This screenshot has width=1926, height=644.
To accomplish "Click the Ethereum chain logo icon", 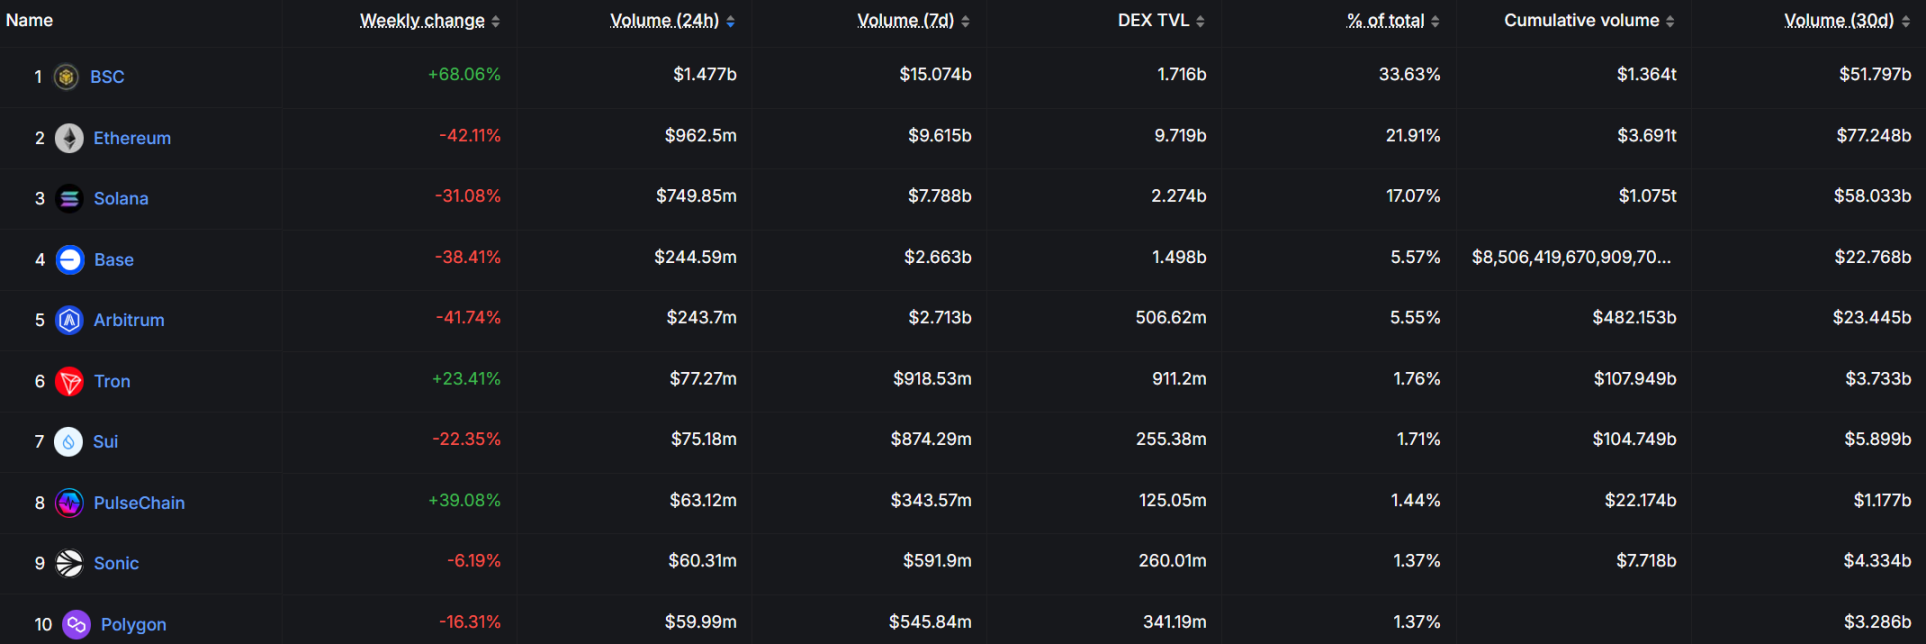I will pos(69,138).
